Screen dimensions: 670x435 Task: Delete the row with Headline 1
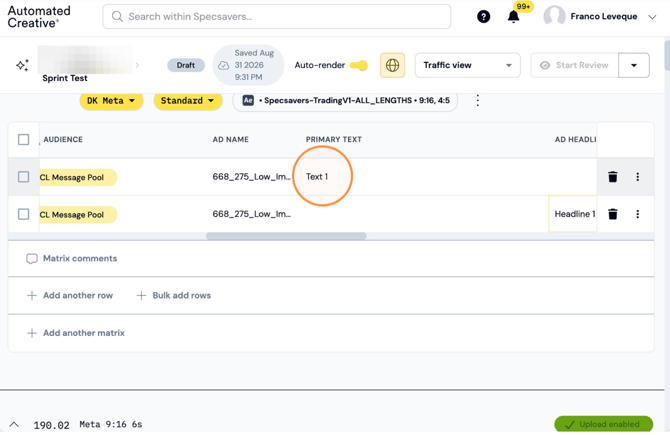click(x=613, y=214)
